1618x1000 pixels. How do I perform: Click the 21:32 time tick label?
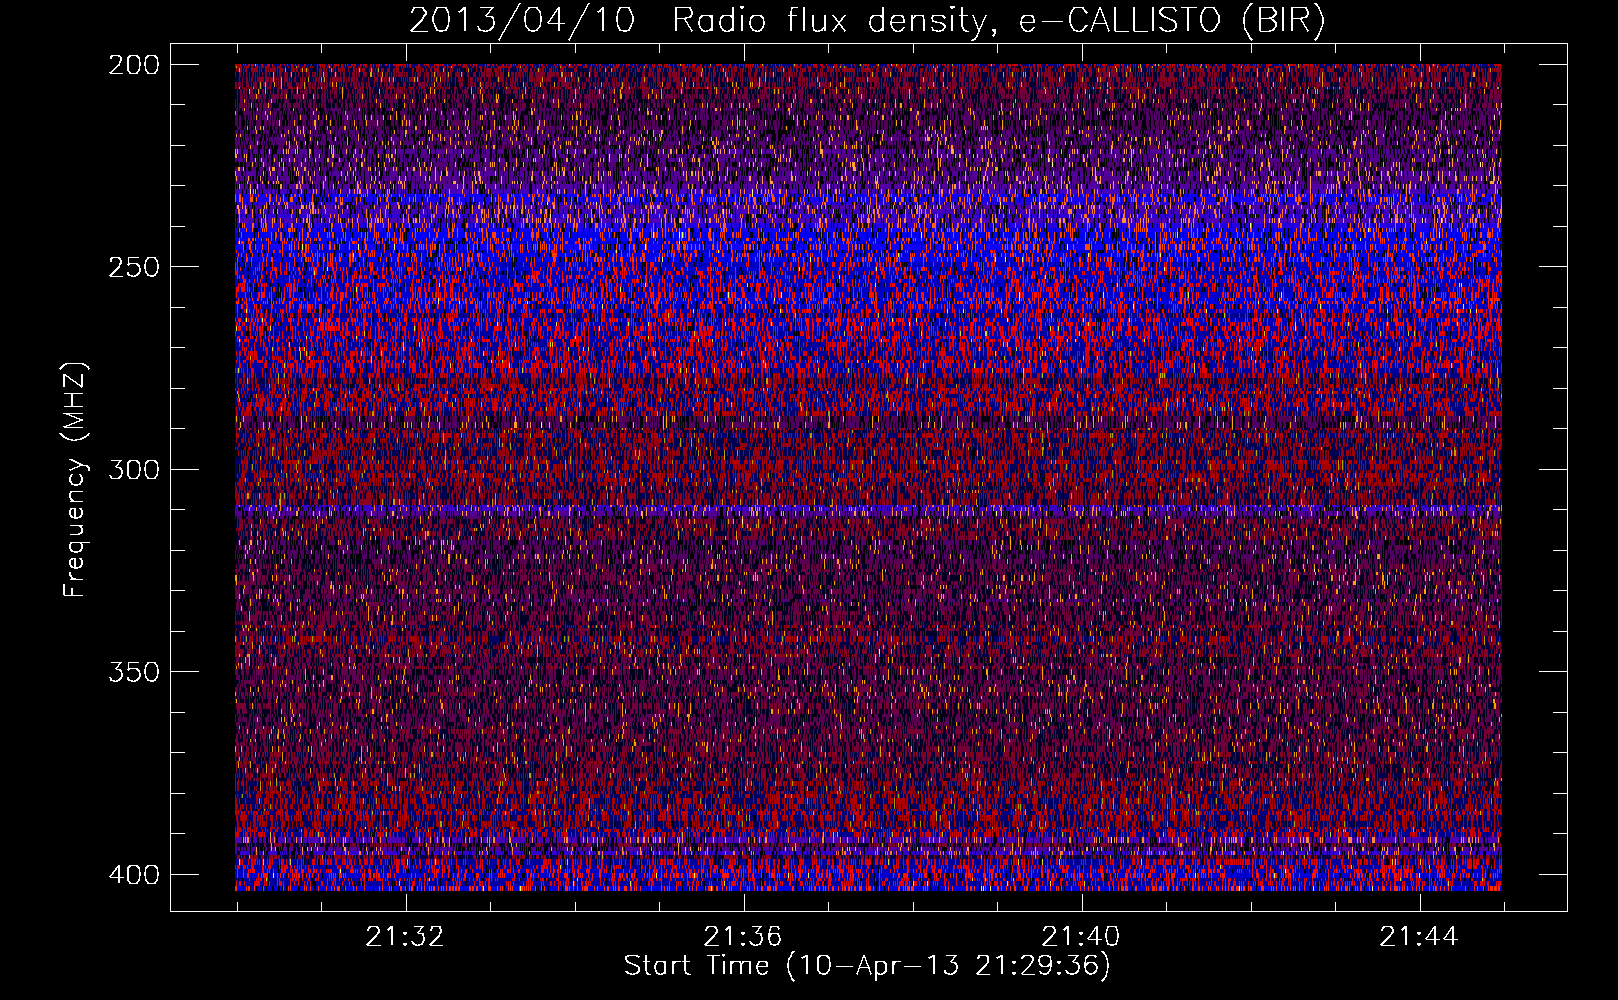[x=405, y=937]
